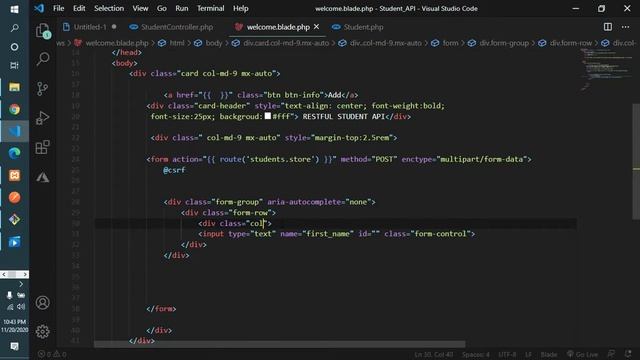Image resolution: width=640 pixels, height=360 pixels.
Task: Open the Go menu
Action: tap(162, 8)
